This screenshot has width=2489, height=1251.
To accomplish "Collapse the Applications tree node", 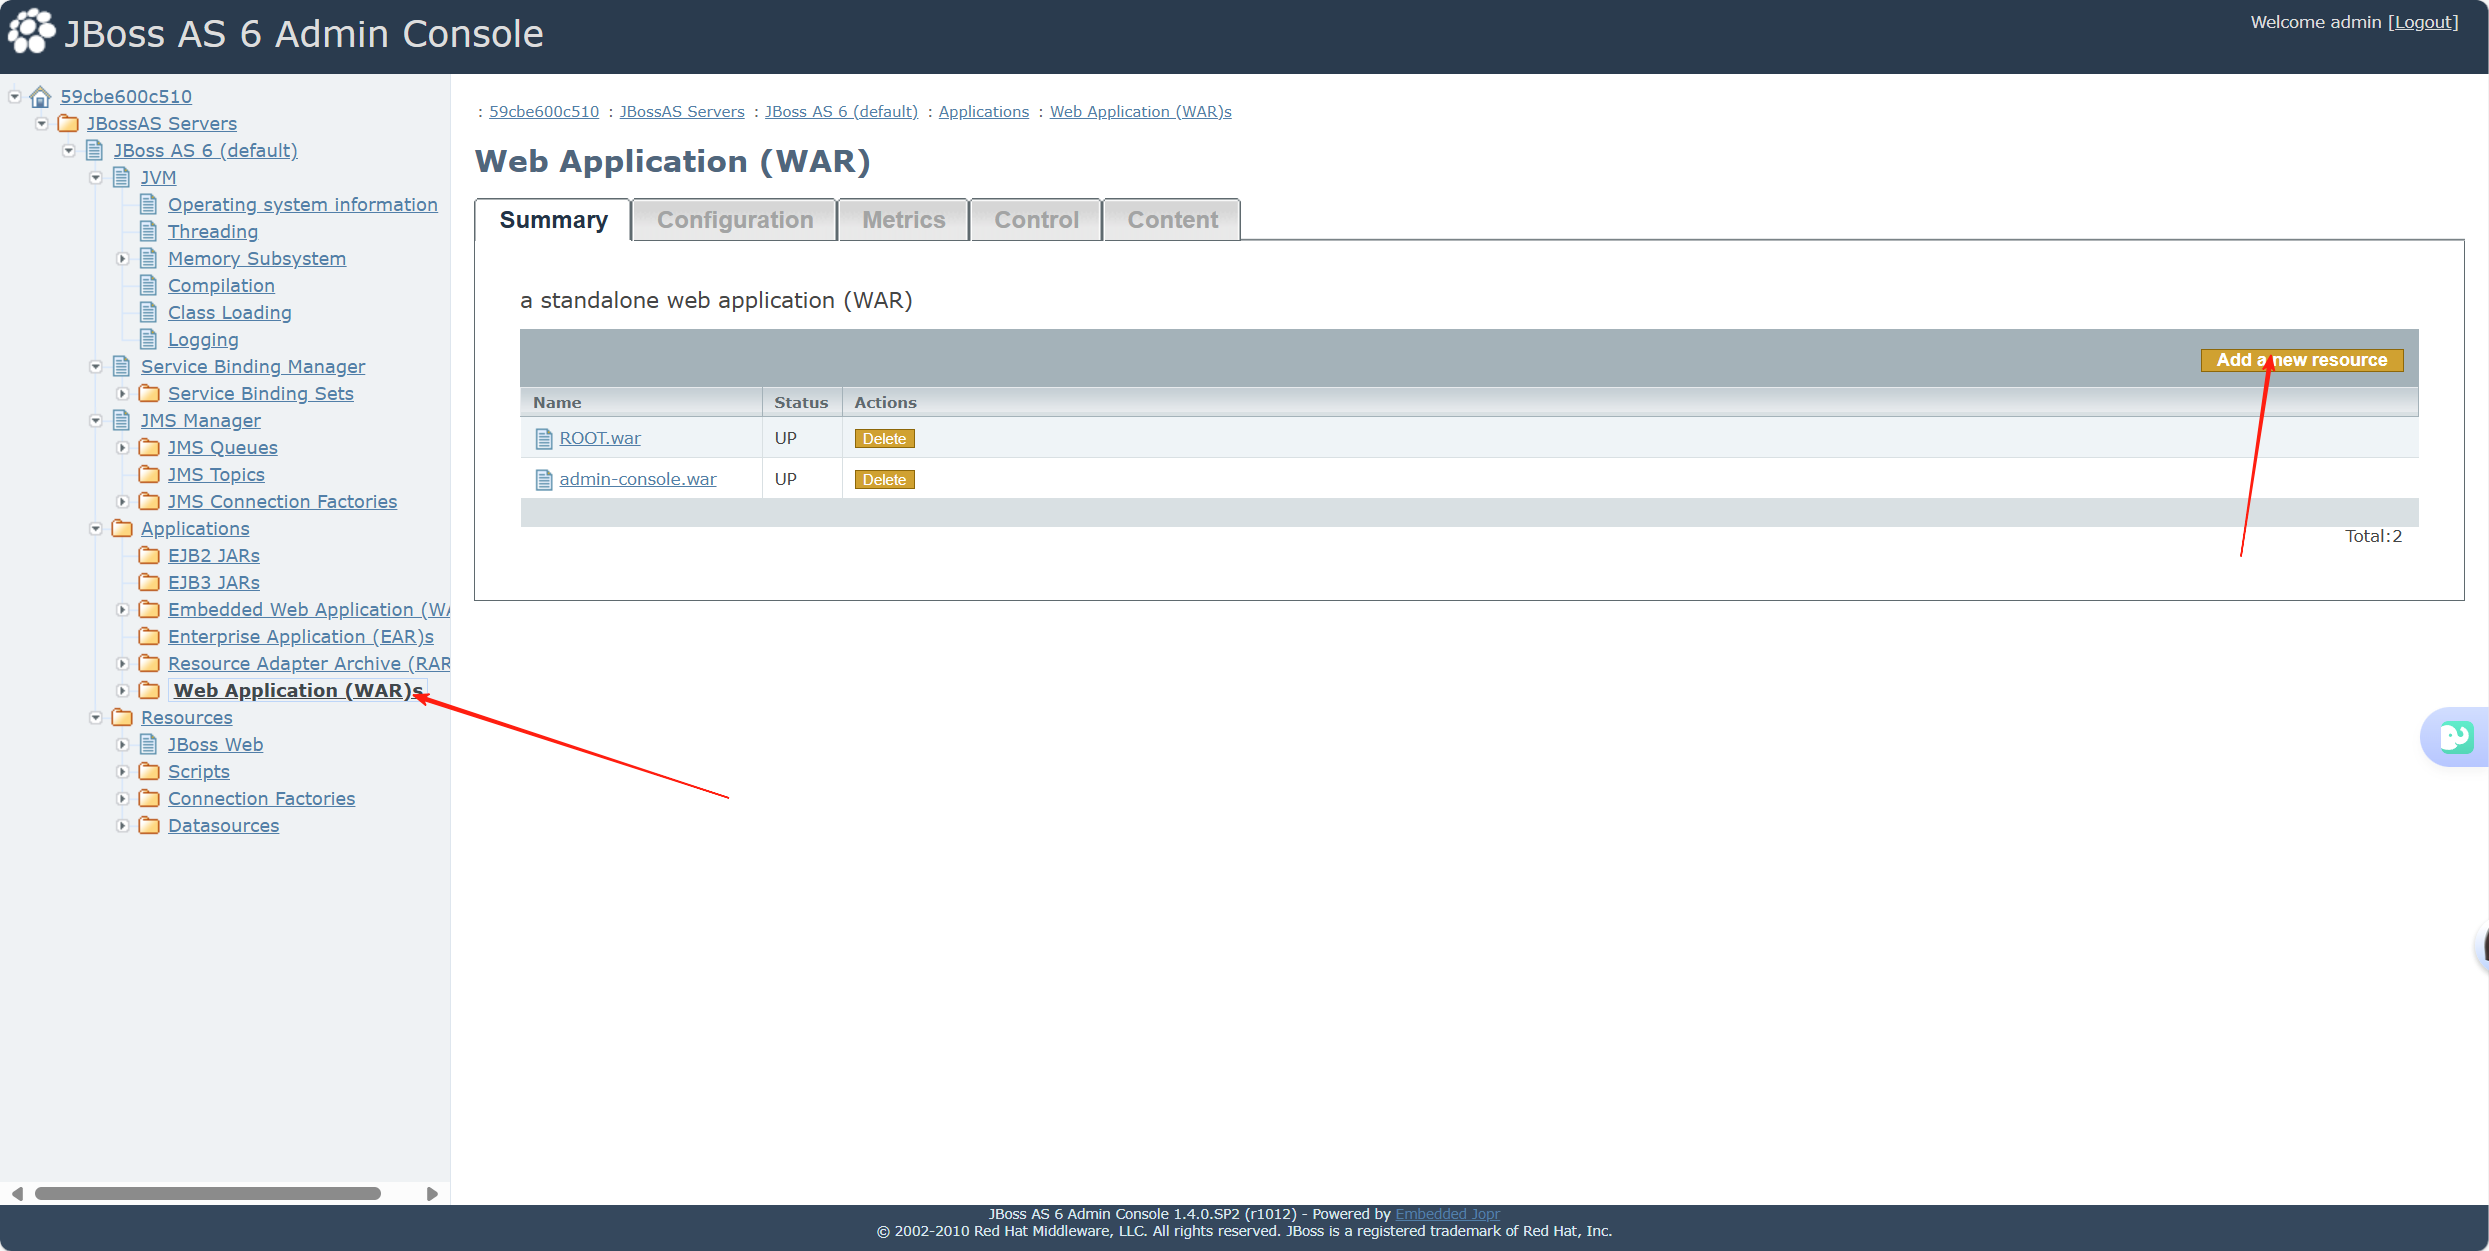I will [x=96, y=529].
